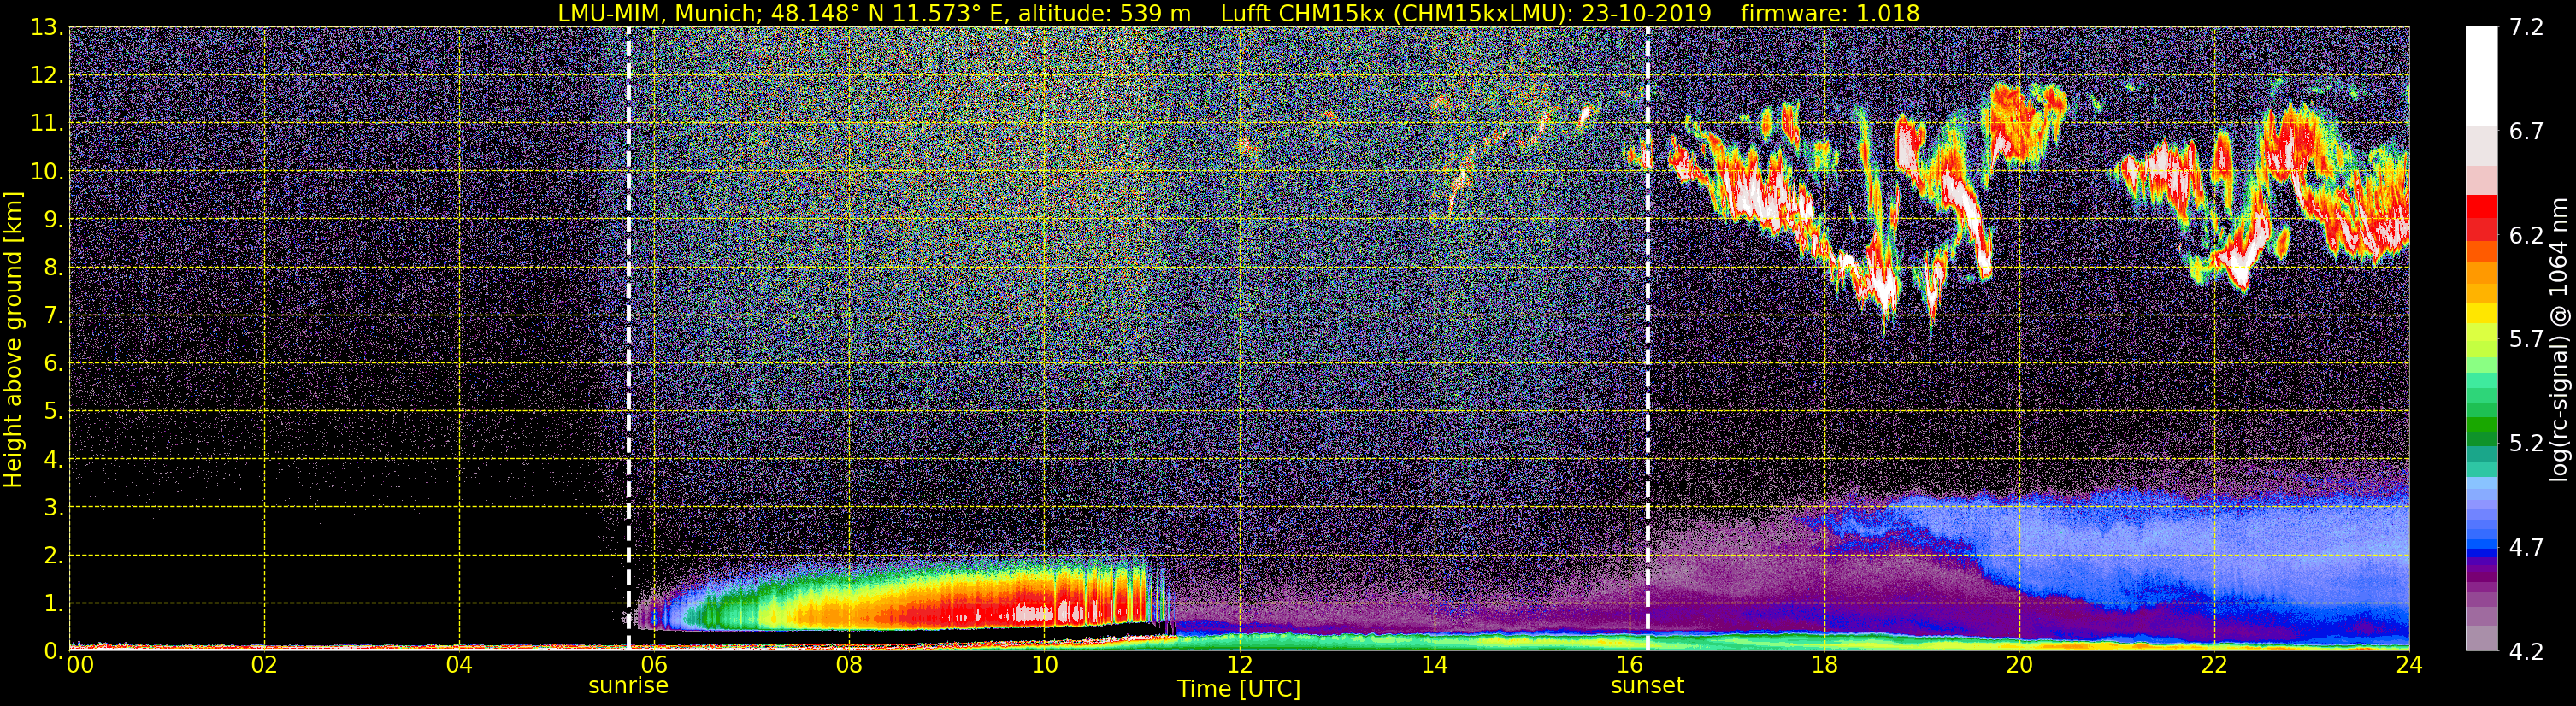Click the '7.2' colorbar tick label
Screen dimensions: 2576x706
pyautogui.click(x=2526, y=27)
